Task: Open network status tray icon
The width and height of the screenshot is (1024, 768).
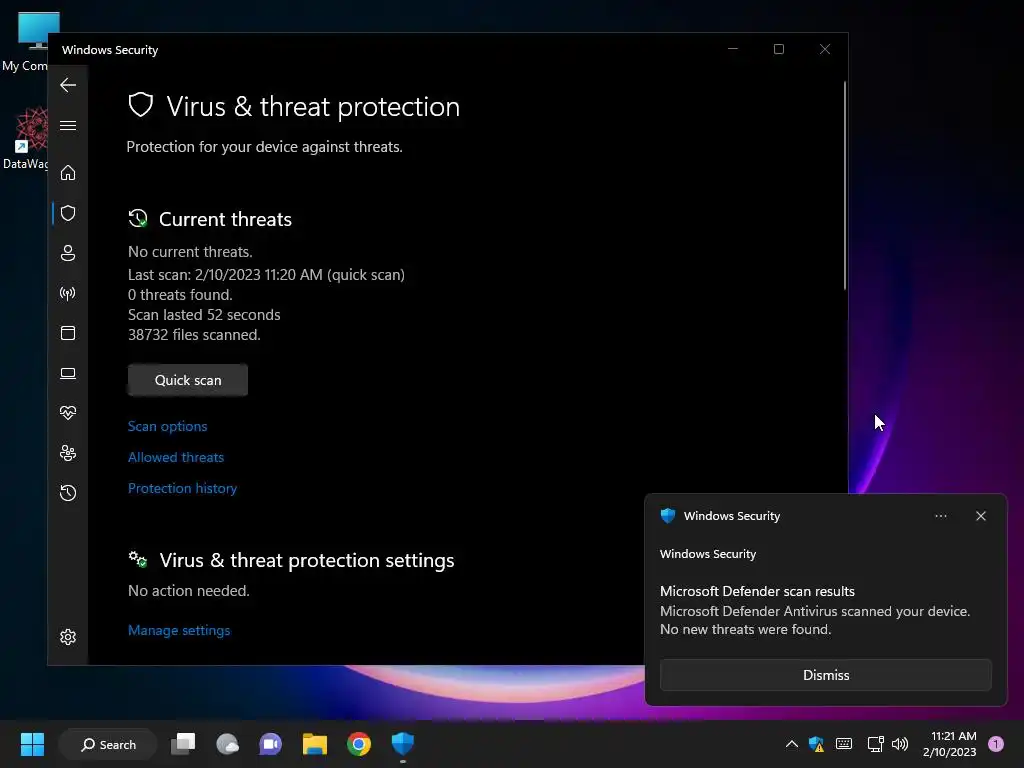Action: [x=875, y=744]
